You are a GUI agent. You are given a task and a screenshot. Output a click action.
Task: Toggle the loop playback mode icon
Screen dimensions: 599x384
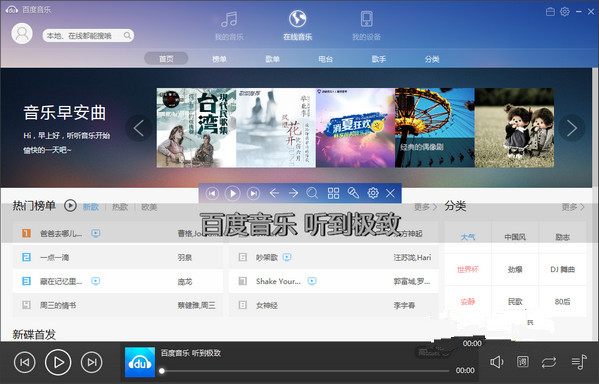(x=549, y=362)
